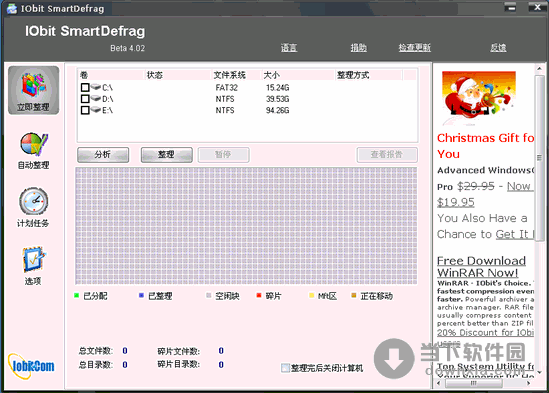Viewport: 549px width, 393px height.
Task: Click the ad panel horizontal scrollbar thumb
Action: (x=473, y=383)
